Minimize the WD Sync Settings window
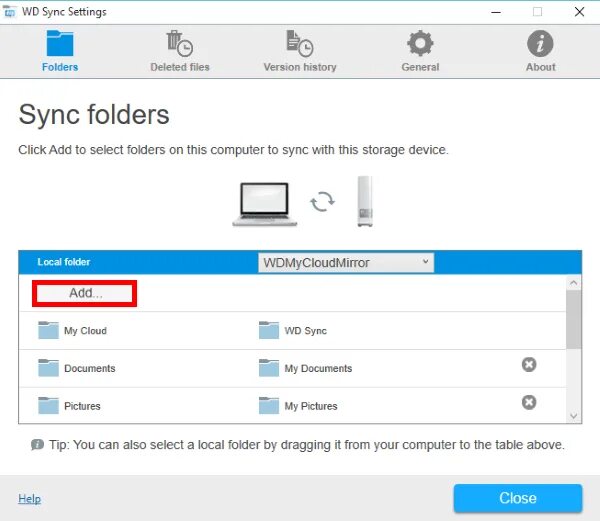The image size is (600, 521). pos(496,12)
